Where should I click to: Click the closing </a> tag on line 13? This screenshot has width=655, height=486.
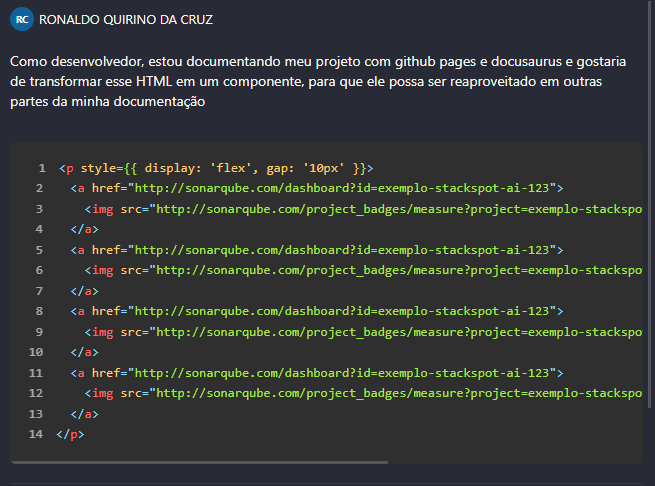84,414
